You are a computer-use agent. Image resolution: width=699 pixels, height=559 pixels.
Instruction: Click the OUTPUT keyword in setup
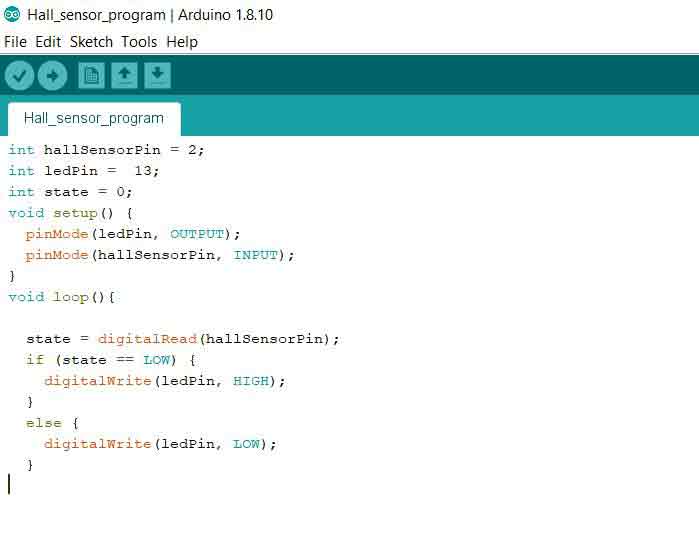coord(197,234)
